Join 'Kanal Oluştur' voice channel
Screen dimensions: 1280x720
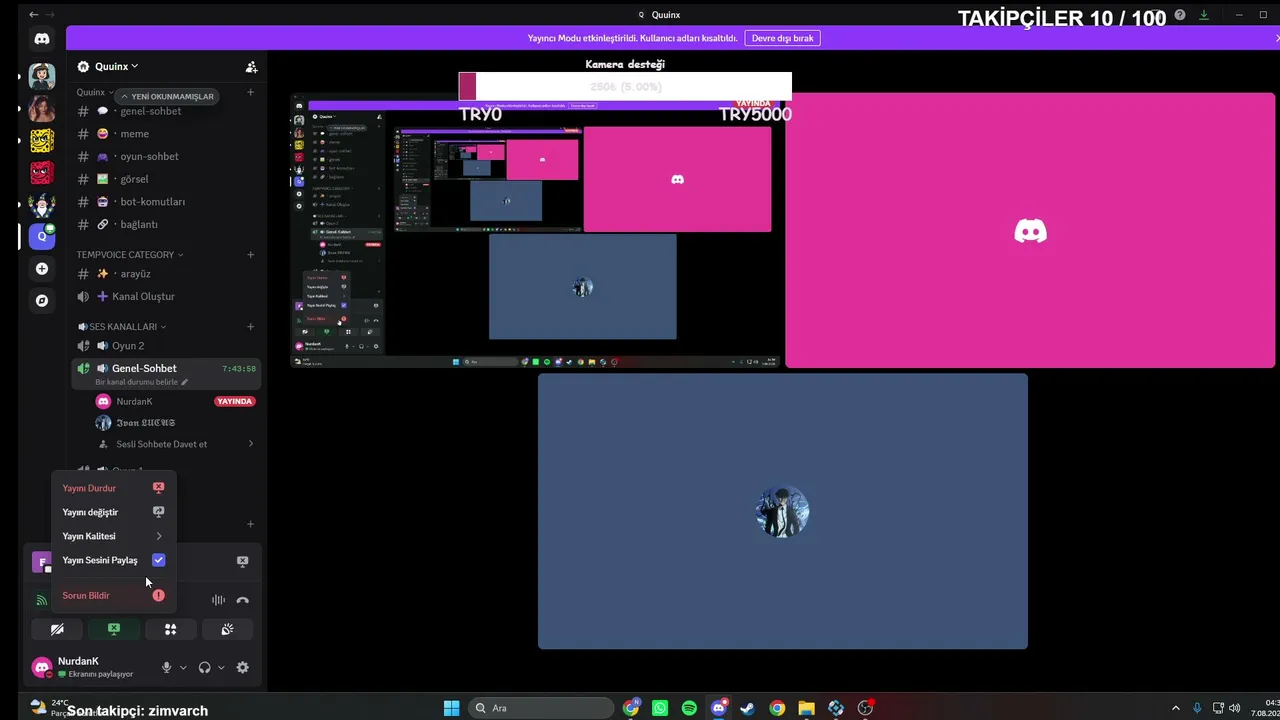167,296
